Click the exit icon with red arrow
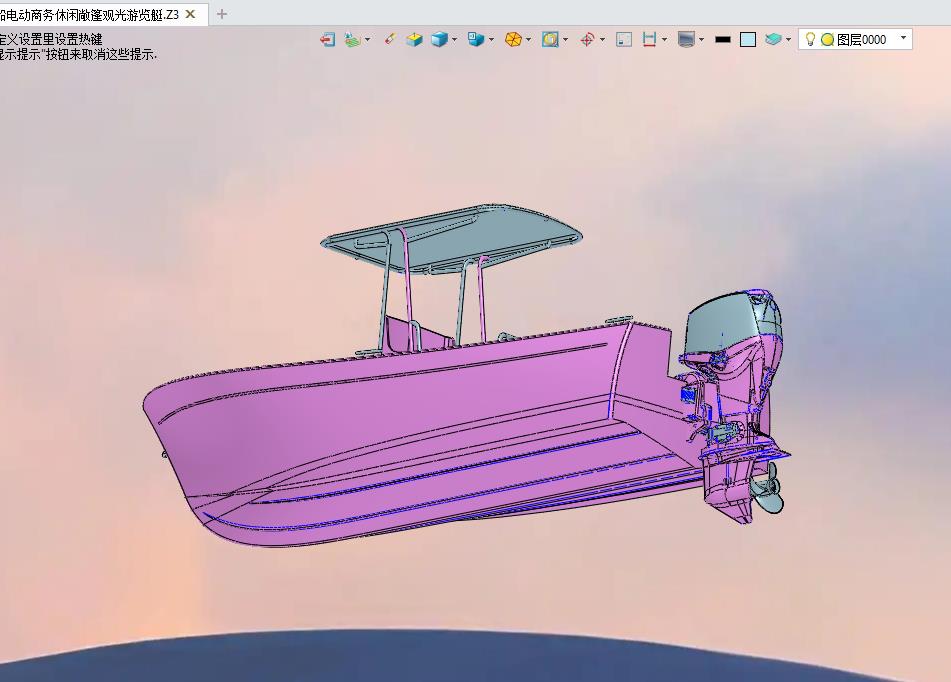Screen dimensions: 951x682 327,40
